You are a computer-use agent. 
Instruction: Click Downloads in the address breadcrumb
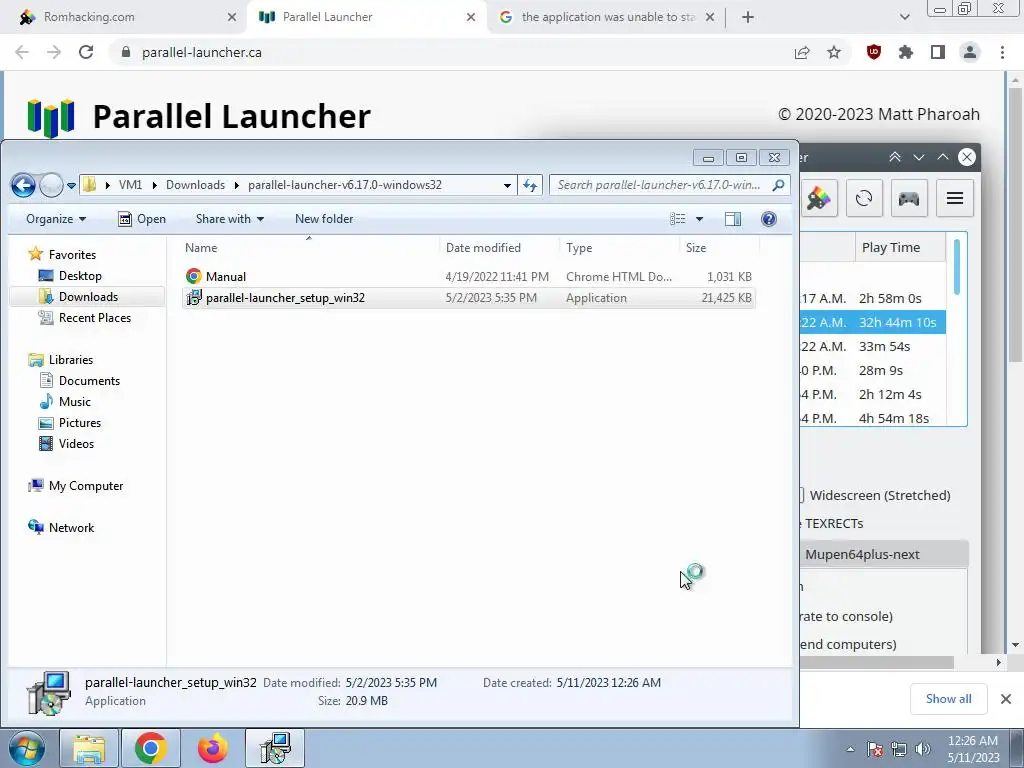[195, 185]
